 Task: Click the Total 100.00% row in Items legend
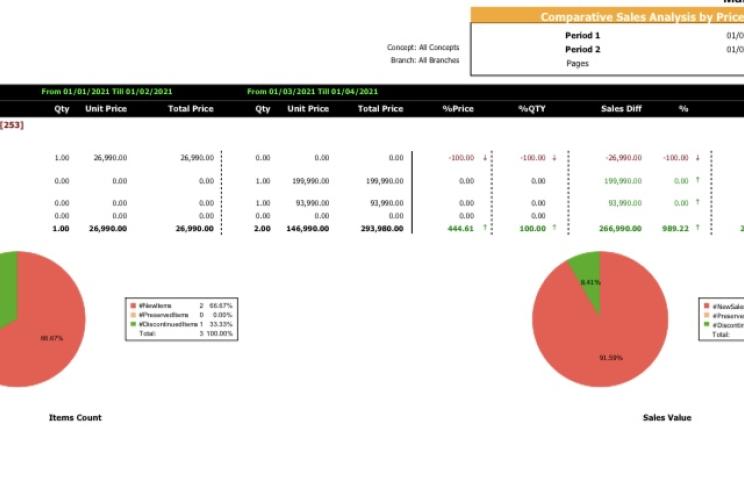click(x=186, y=334)
